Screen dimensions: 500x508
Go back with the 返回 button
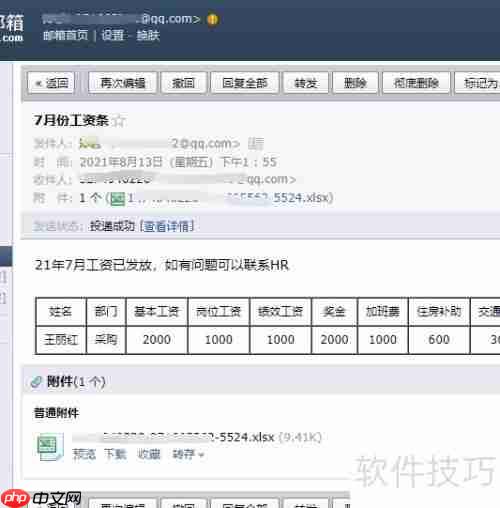pos(51,83)
